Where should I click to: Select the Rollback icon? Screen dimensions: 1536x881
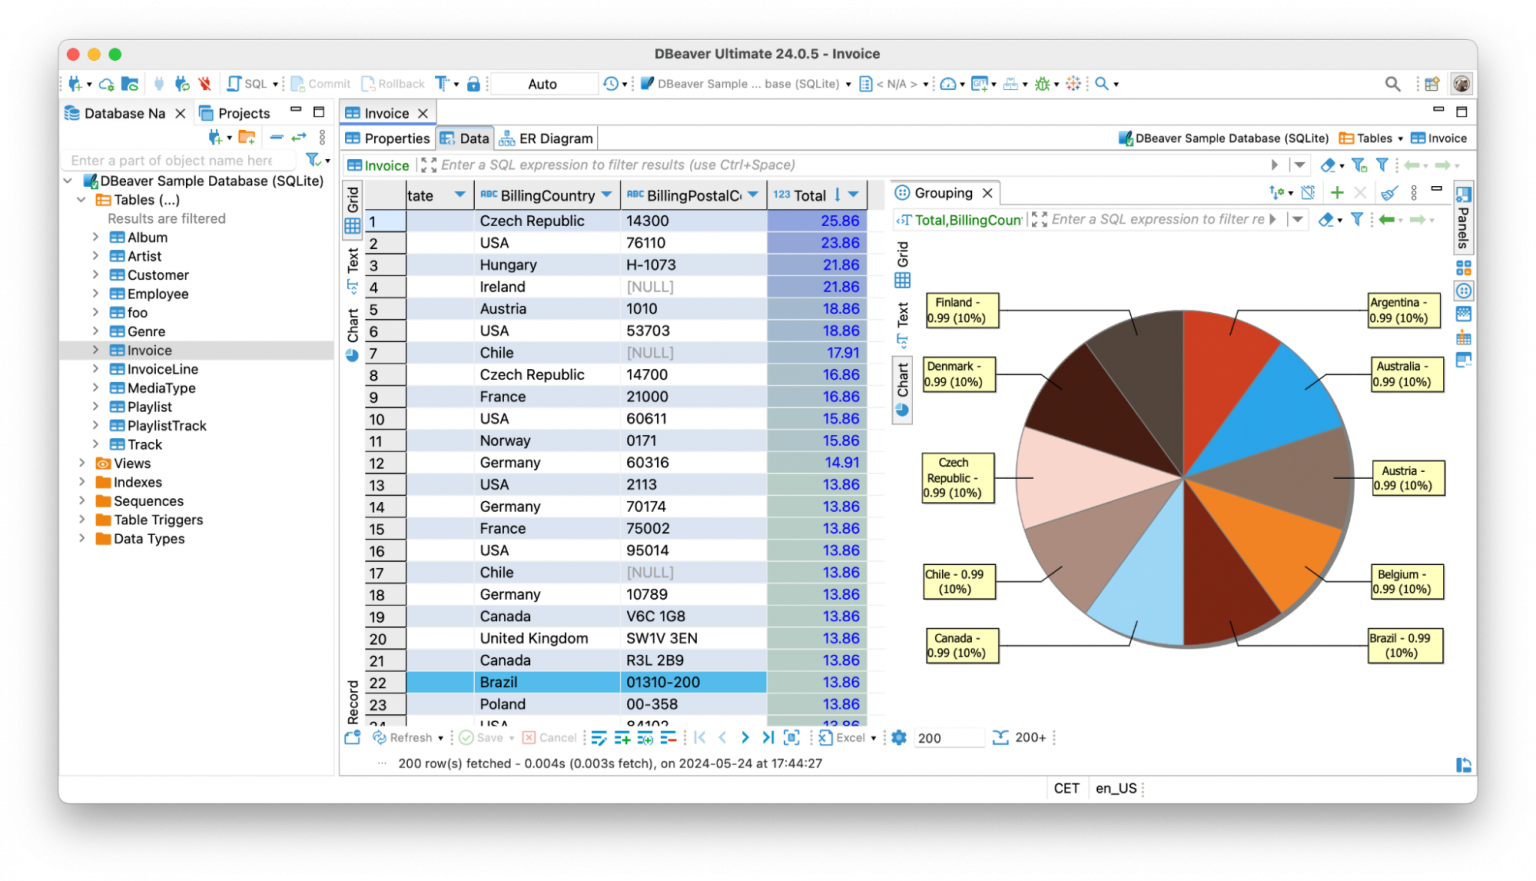click(x=370, y=83)
